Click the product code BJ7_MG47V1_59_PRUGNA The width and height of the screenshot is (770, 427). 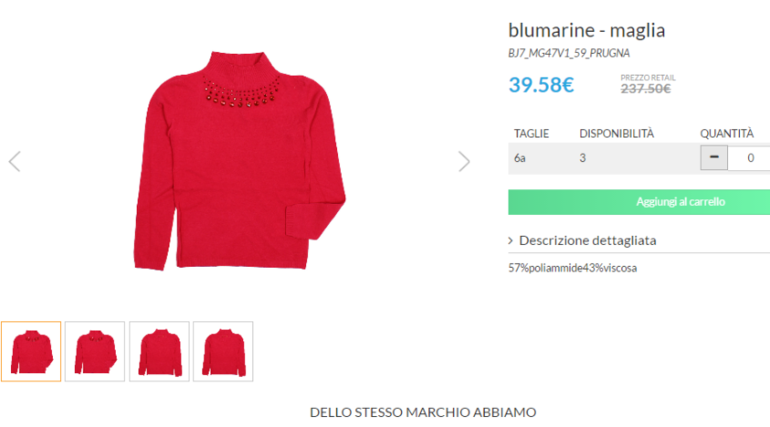(569, 53)
